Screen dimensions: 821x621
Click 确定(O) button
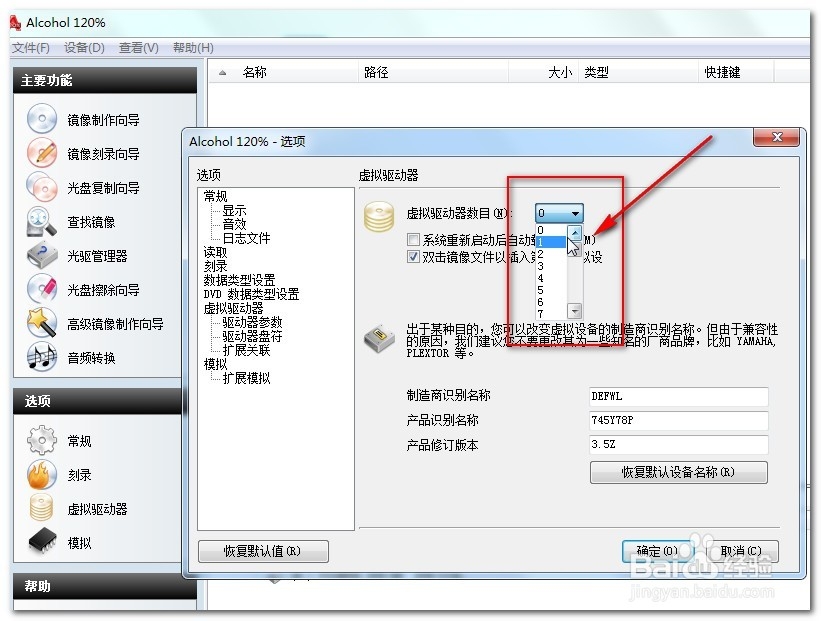coord(658,551)
